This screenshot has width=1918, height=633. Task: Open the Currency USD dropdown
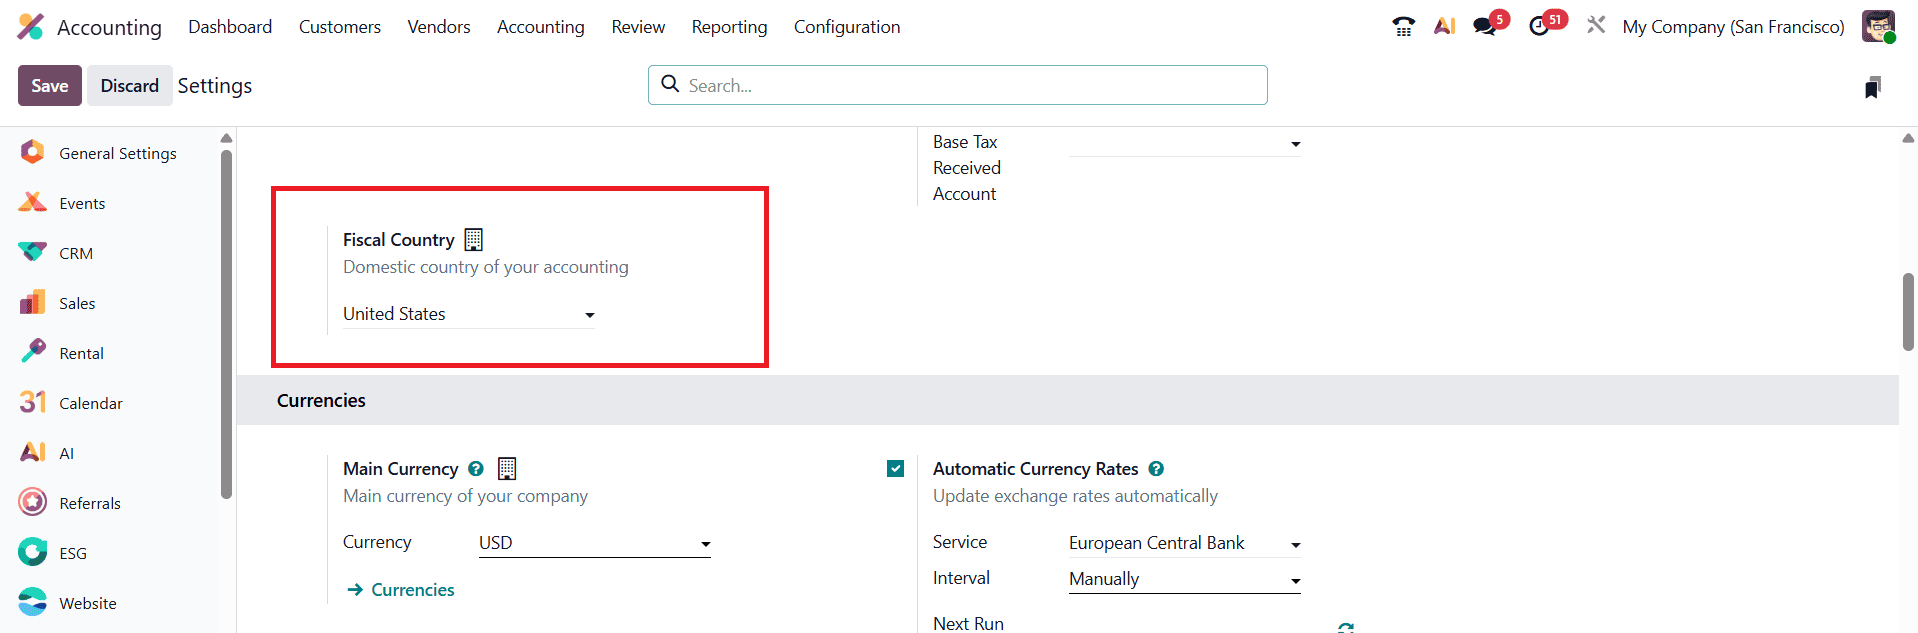tap(595, 543)
